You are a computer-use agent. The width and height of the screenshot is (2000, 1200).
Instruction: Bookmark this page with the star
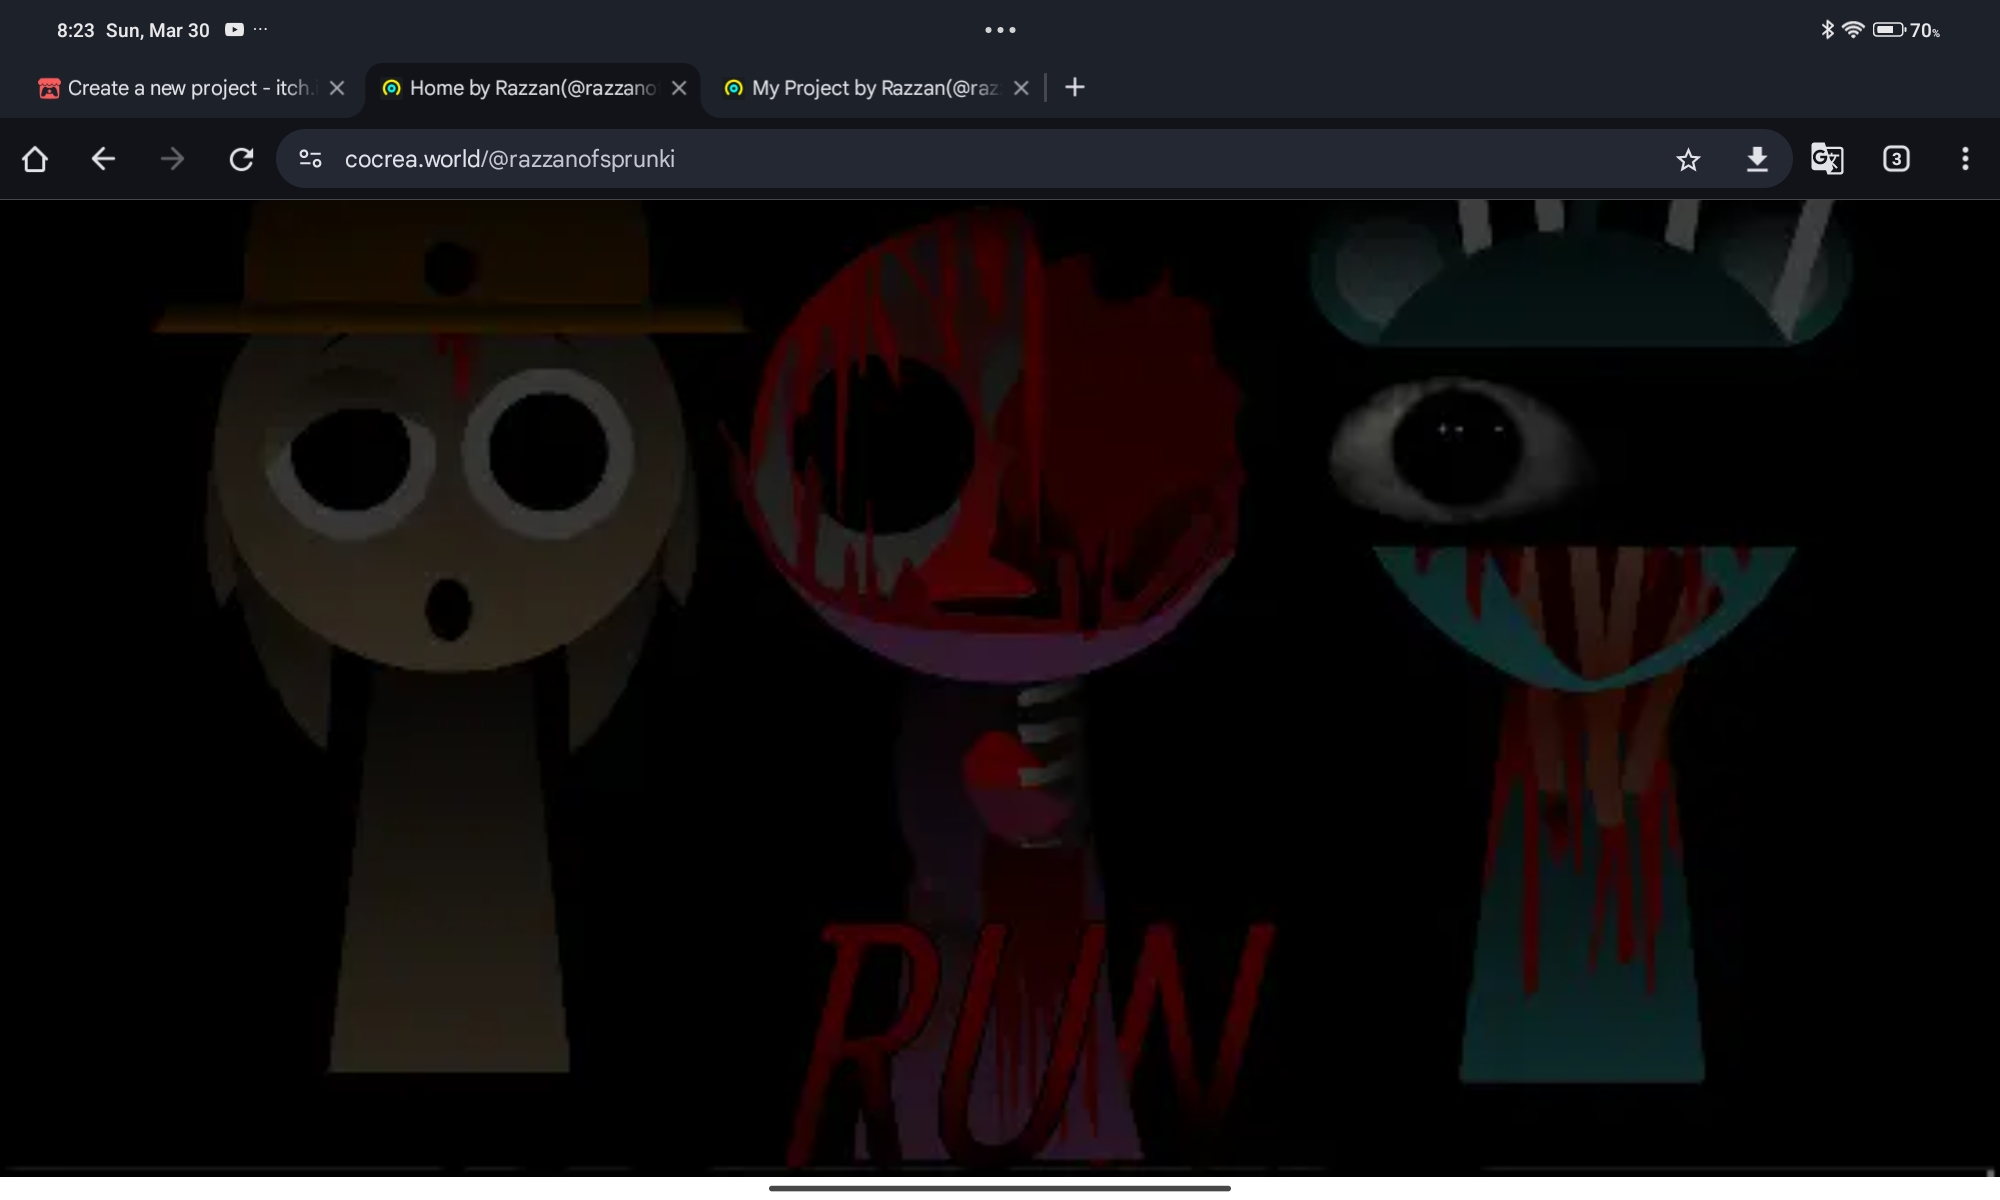point(1688,159)
